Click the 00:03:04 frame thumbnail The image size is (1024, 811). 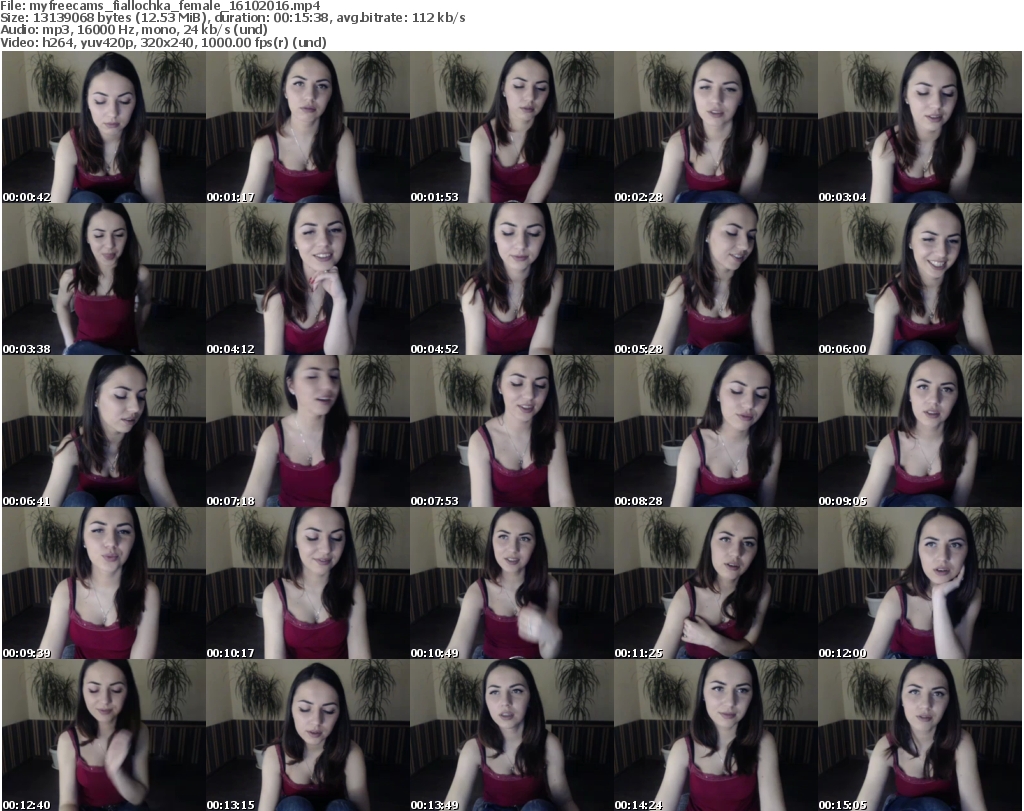[x=919, y=128]
